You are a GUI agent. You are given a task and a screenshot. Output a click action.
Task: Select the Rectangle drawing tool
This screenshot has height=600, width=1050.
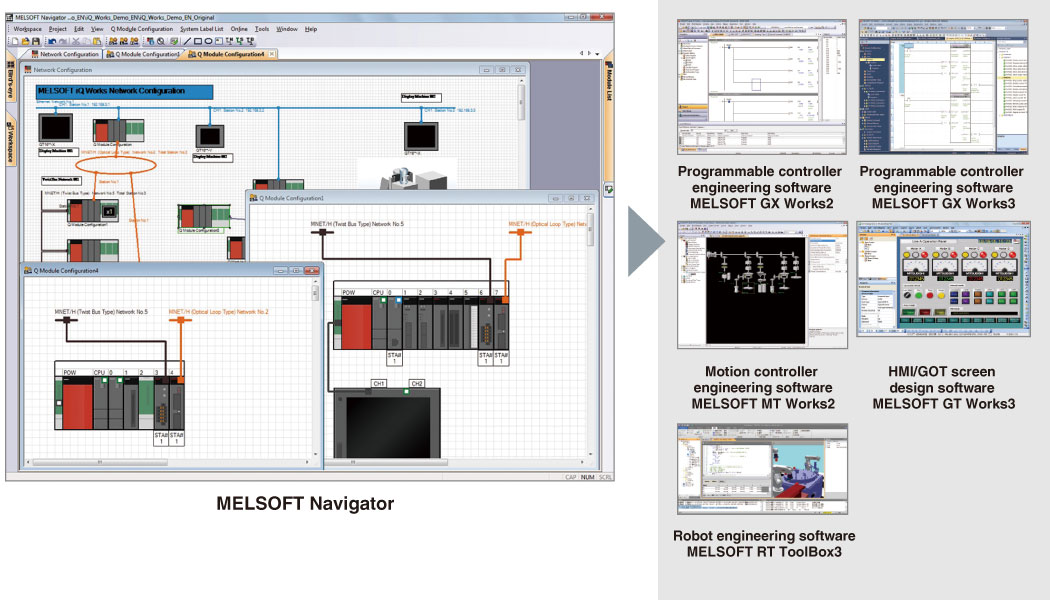coord(198,41)
